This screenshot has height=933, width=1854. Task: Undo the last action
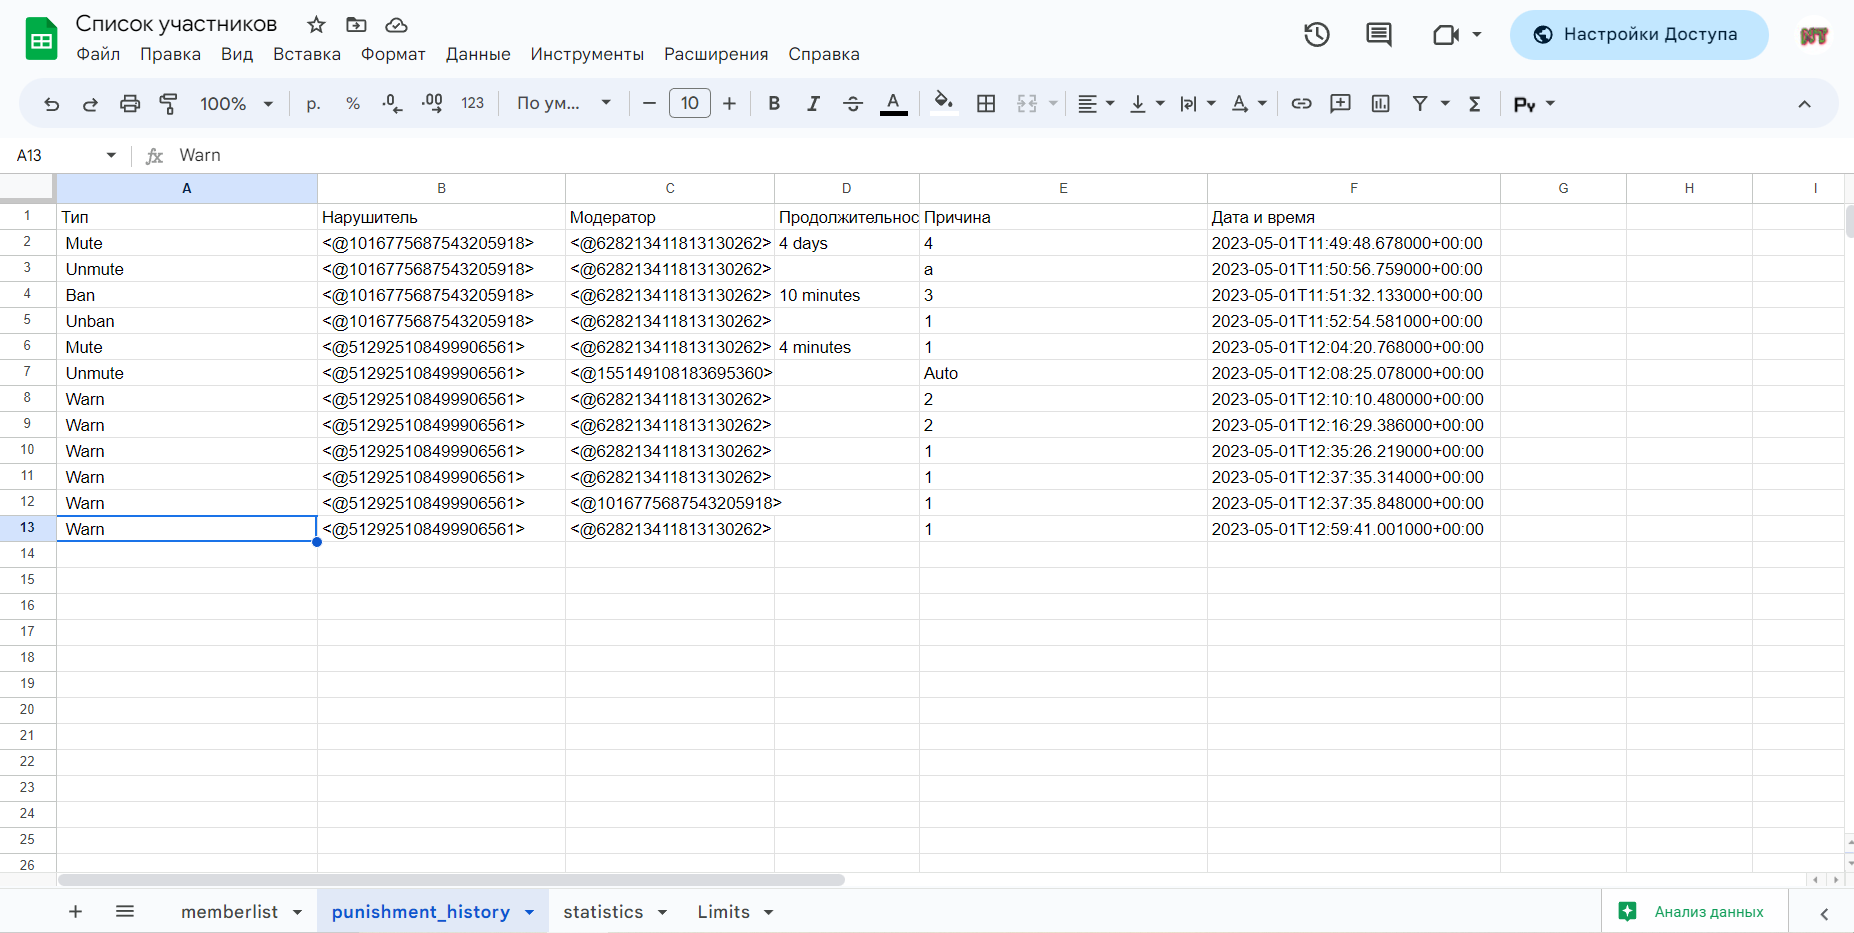[51, 103]
